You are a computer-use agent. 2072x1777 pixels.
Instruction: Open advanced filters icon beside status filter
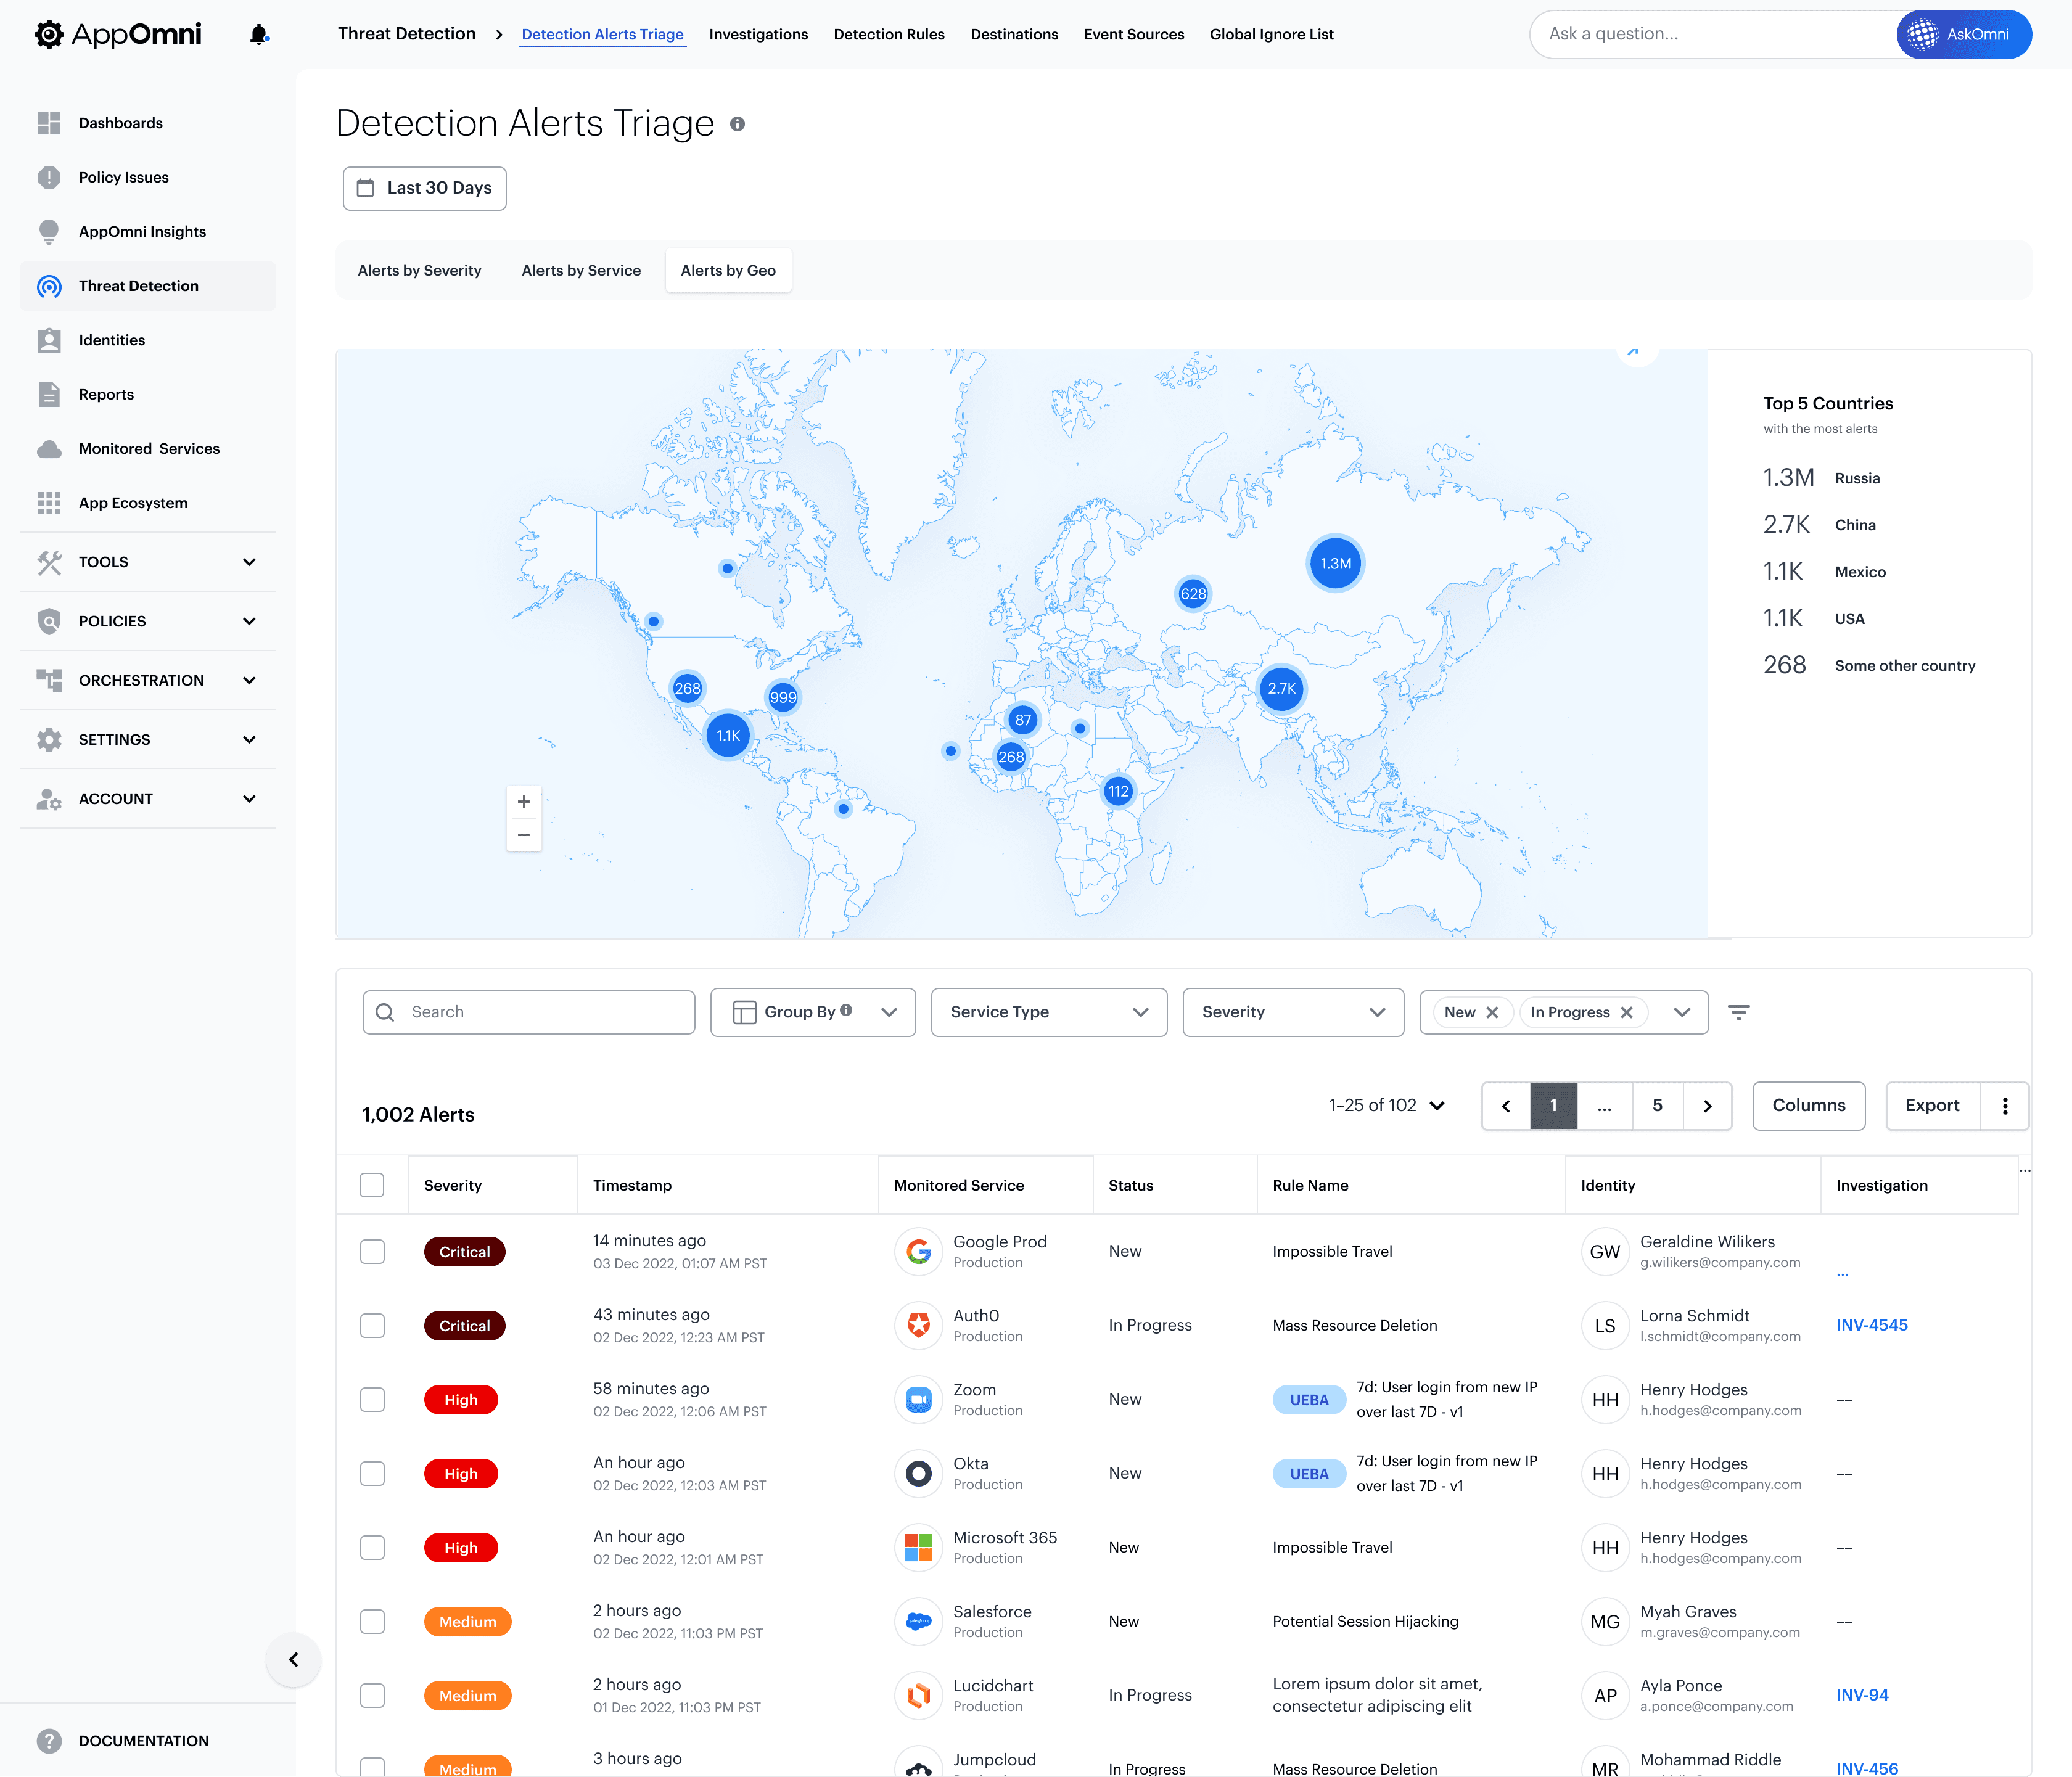click(x=1739, y=1012)
